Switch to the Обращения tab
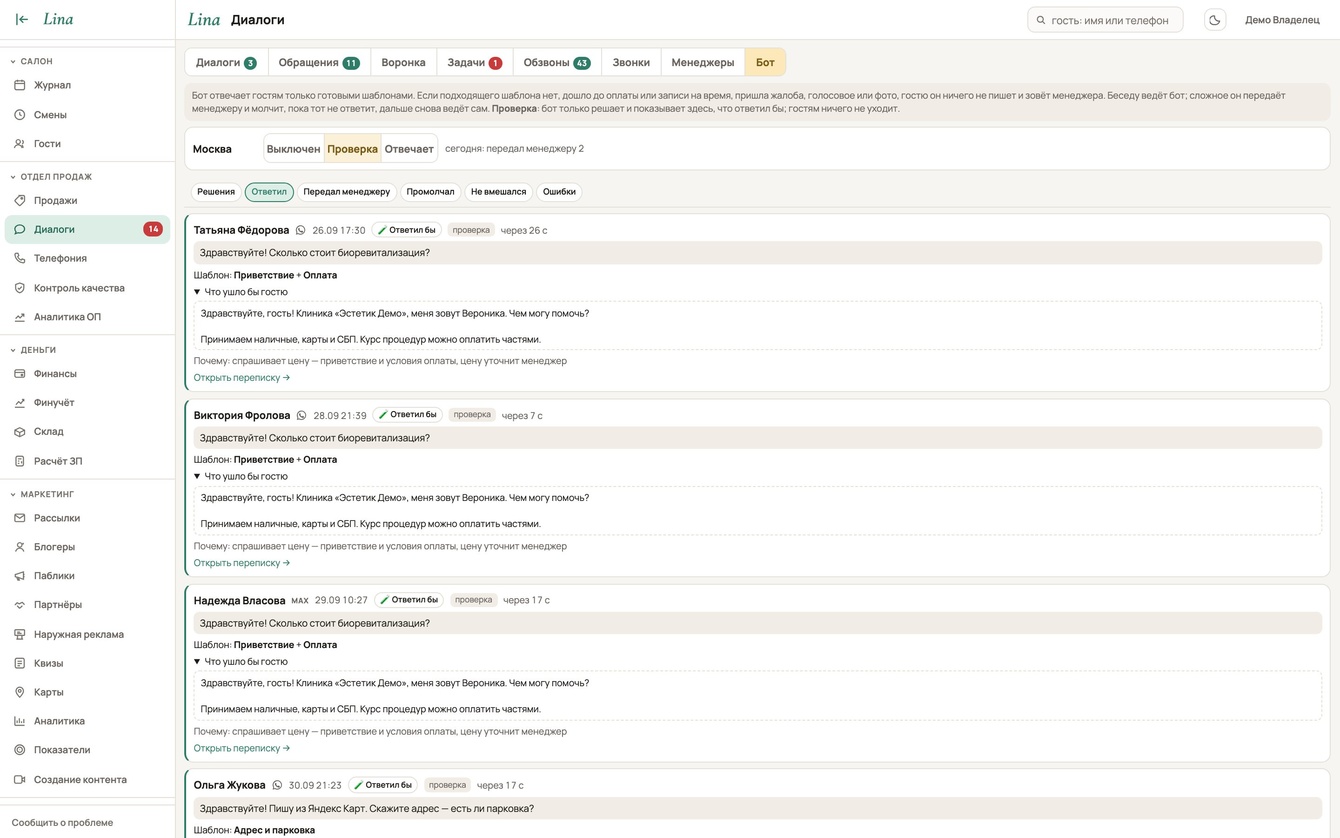The image size is (1340, 838). [319, 62]
